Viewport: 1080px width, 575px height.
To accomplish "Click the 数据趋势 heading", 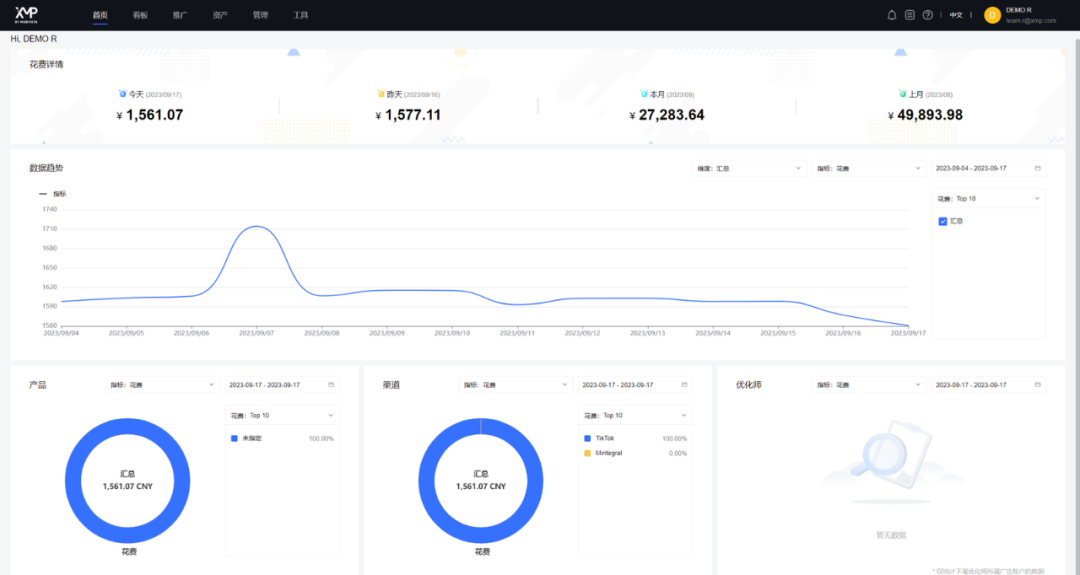I will point(46,168).
